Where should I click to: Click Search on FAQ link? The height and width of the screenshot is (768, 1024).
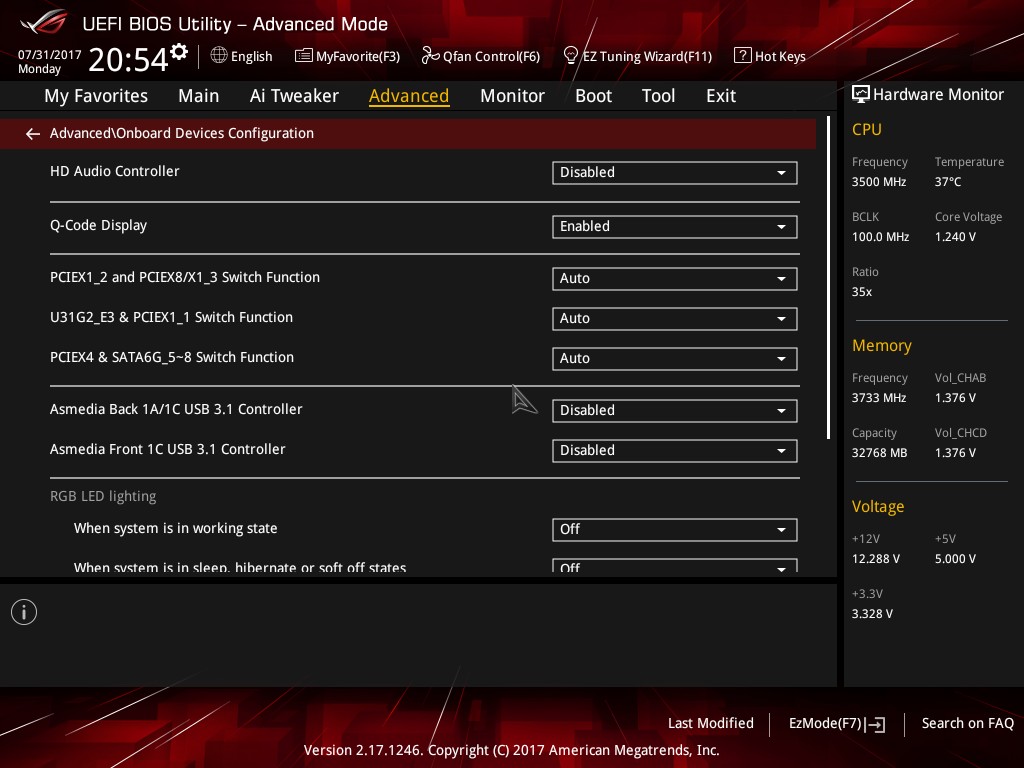pos(967,724)
